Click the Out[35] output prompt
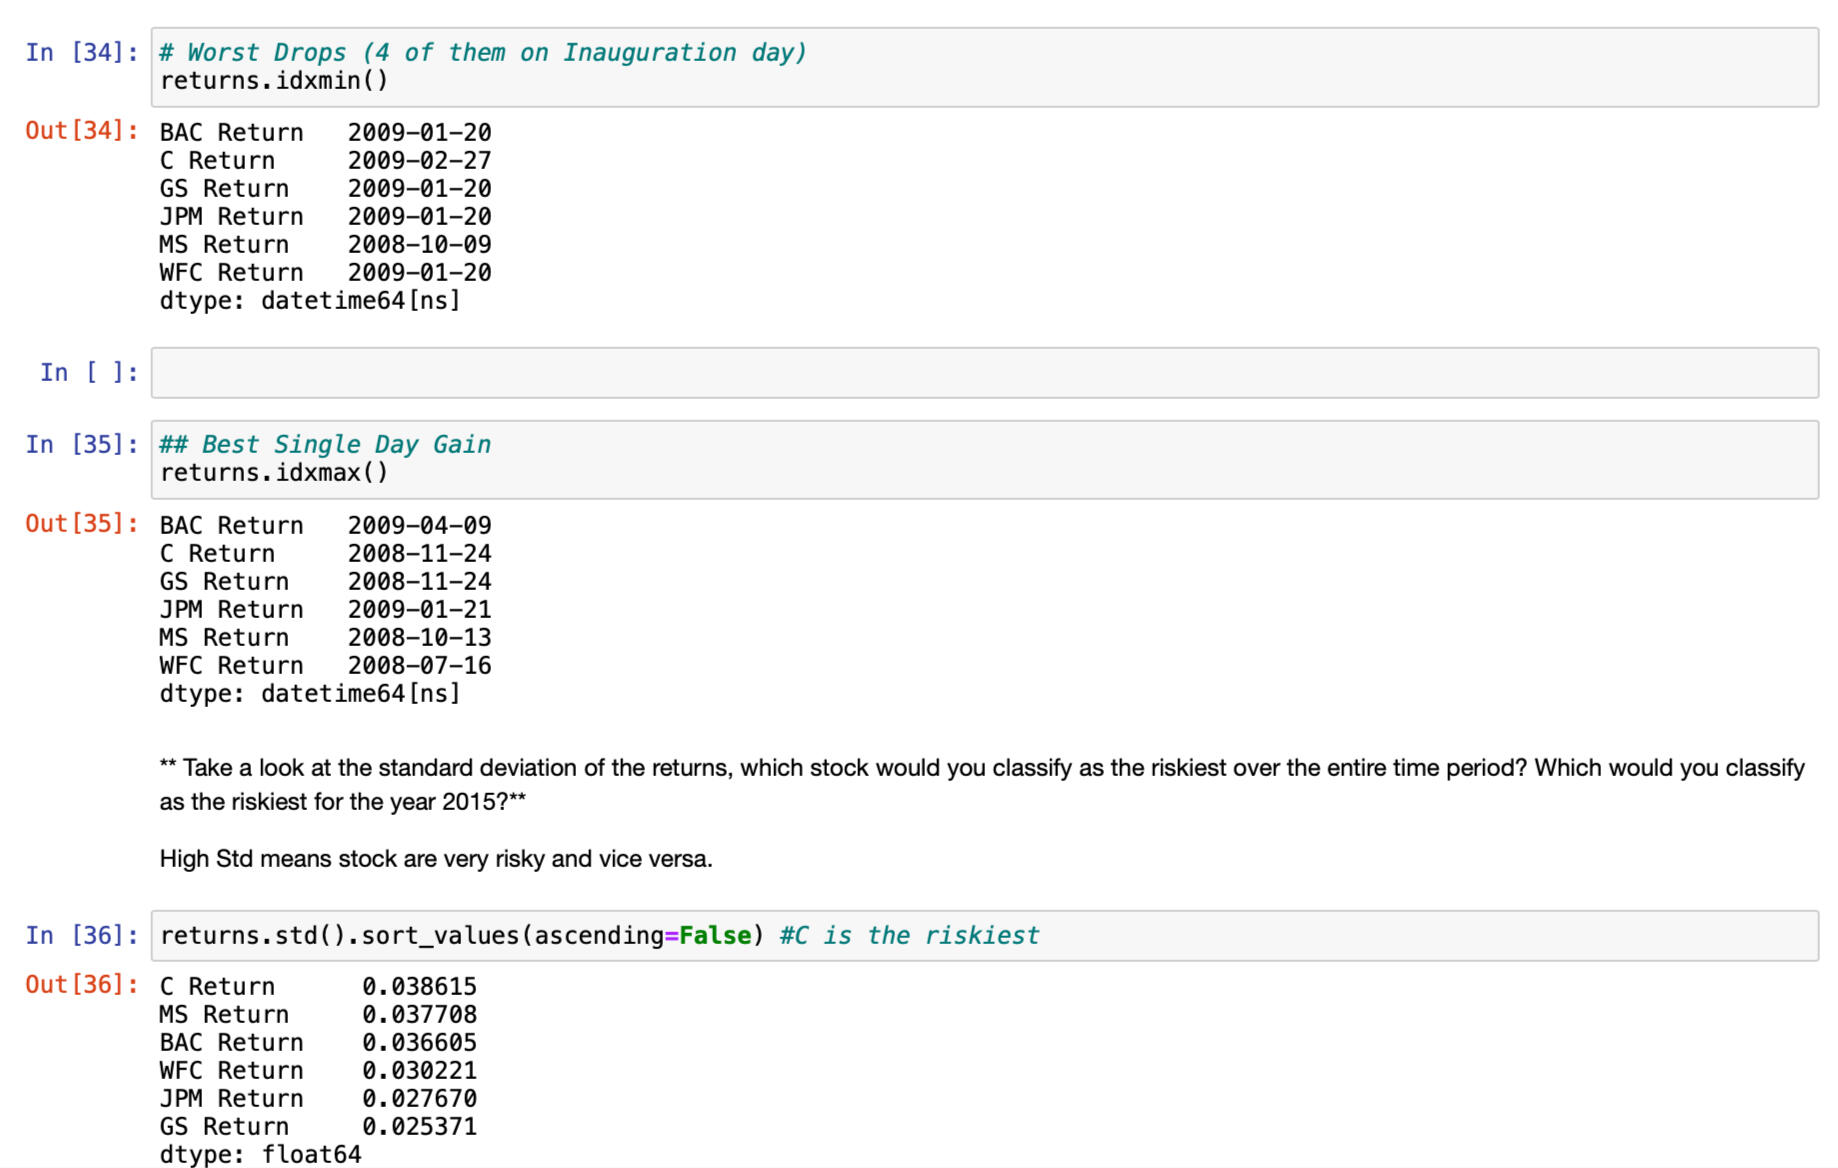Viewport: 1838px width, 1168px height. point(81,524)
